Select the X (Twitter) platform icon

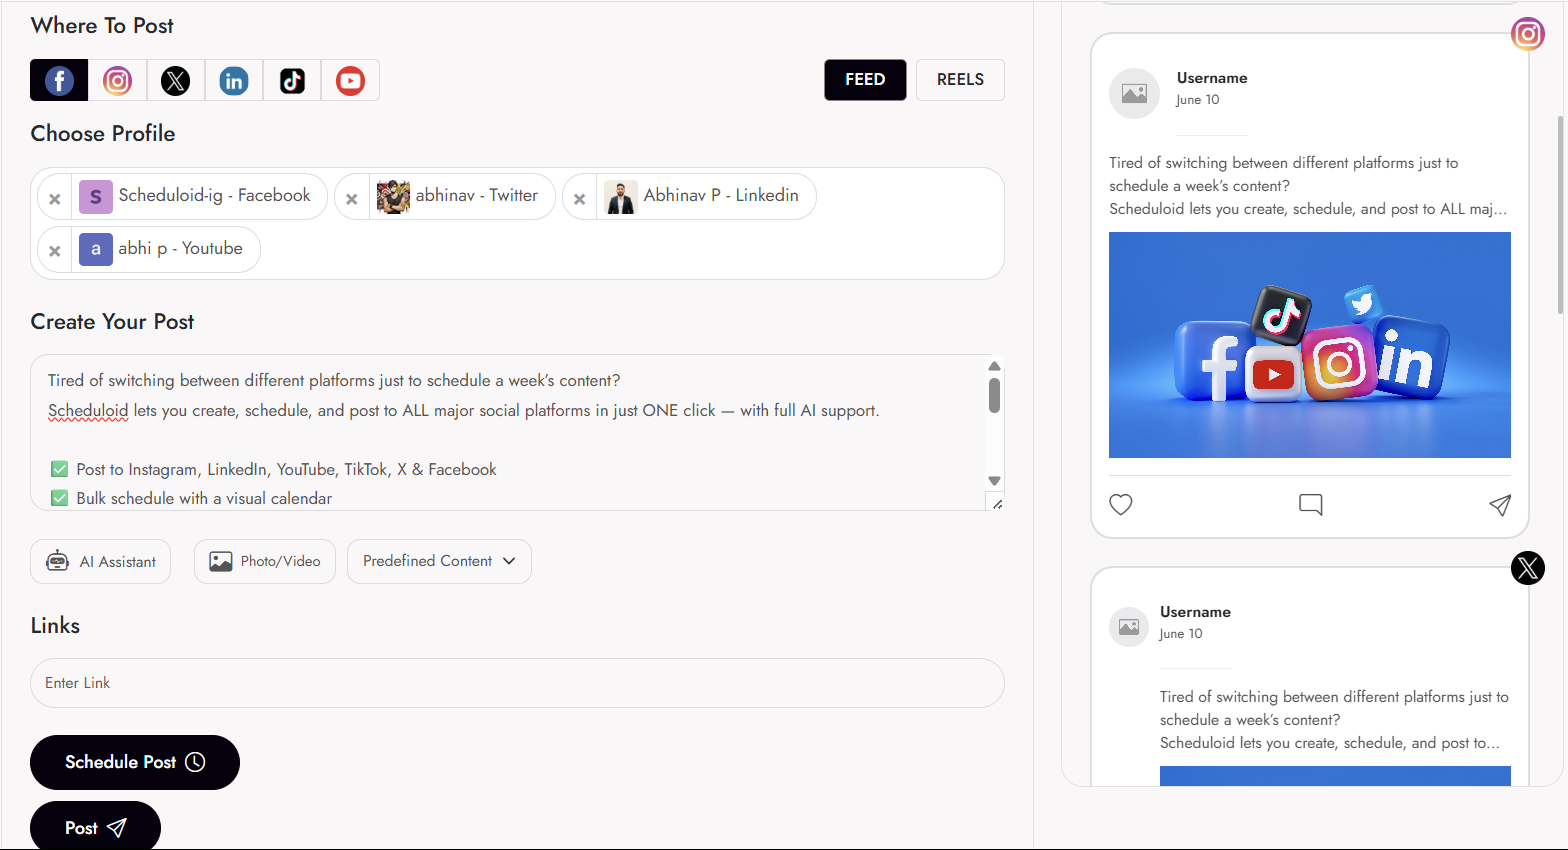click(175, 80)
